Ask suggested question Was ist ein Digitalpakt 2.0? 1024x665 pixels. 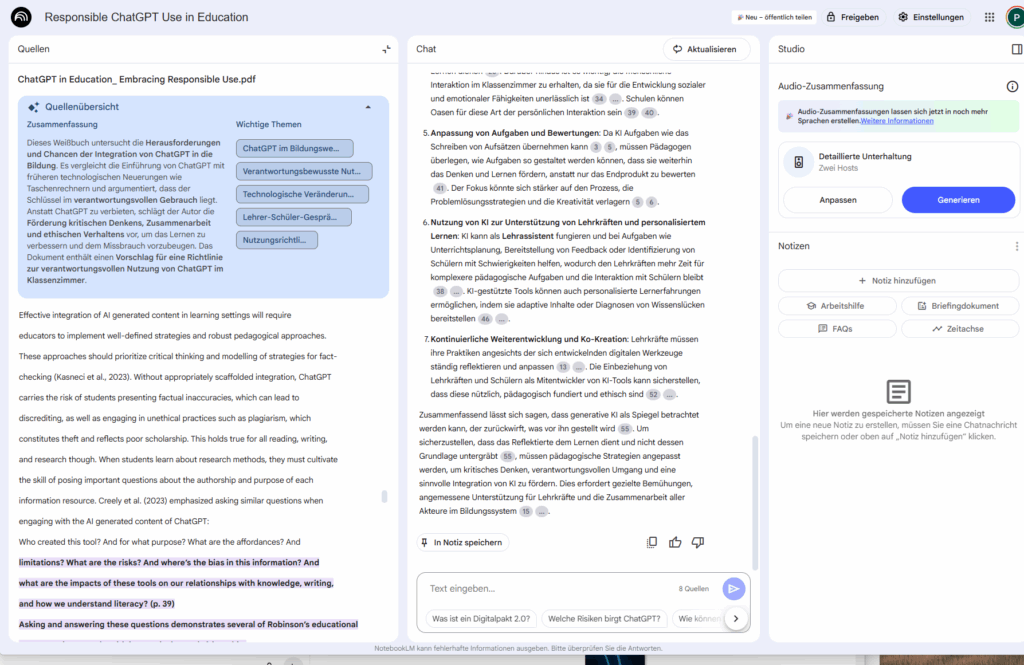(x=481, y=619)
